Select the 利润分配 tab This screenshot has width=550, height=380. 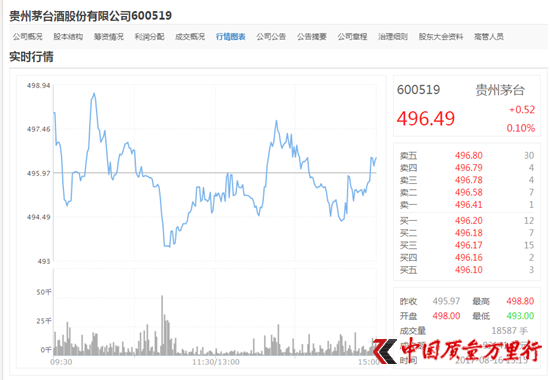click(149, 36)
